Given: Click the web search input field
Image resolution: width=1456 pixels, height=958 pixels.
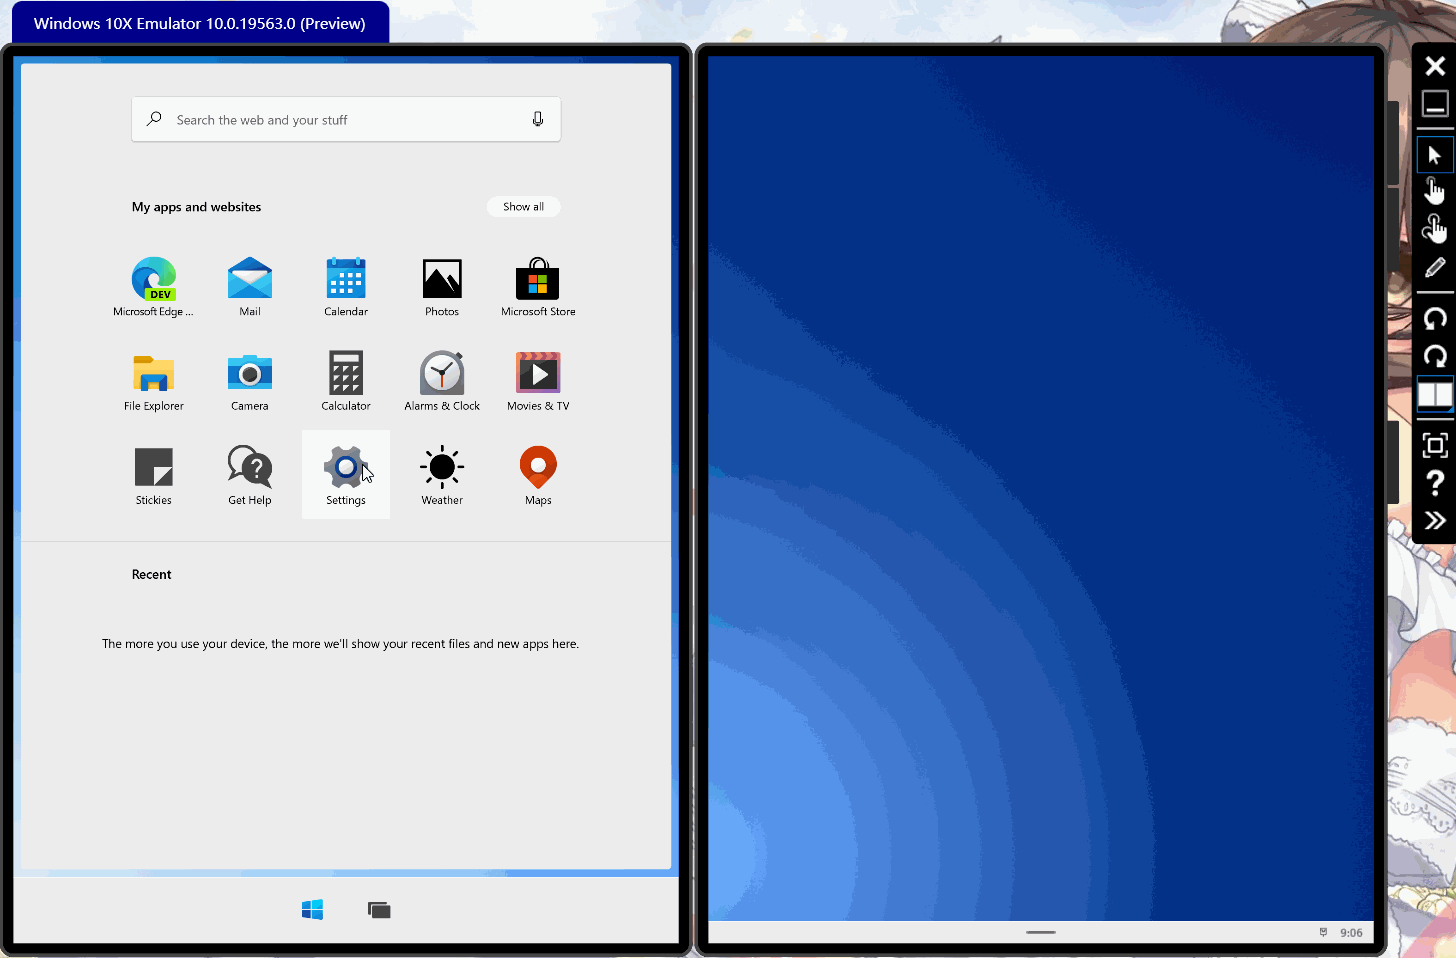Looking at the screenshot, I should tap(330, 118).
